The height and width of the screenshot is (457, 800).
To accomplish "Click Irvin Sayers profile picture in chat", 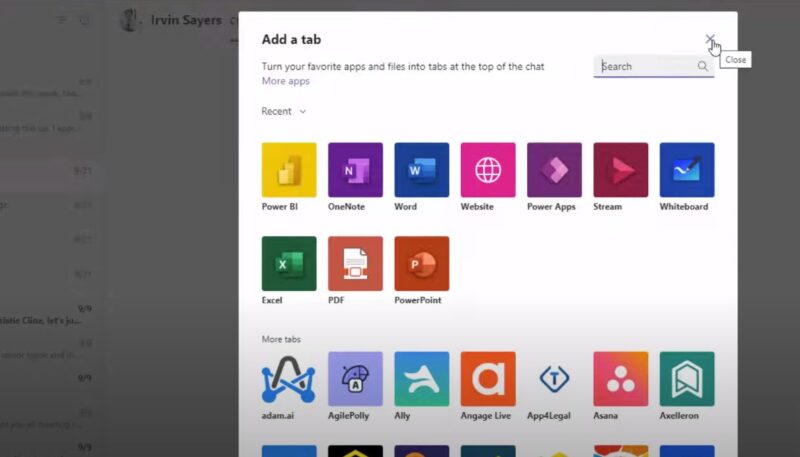I will tap(131, 20).
